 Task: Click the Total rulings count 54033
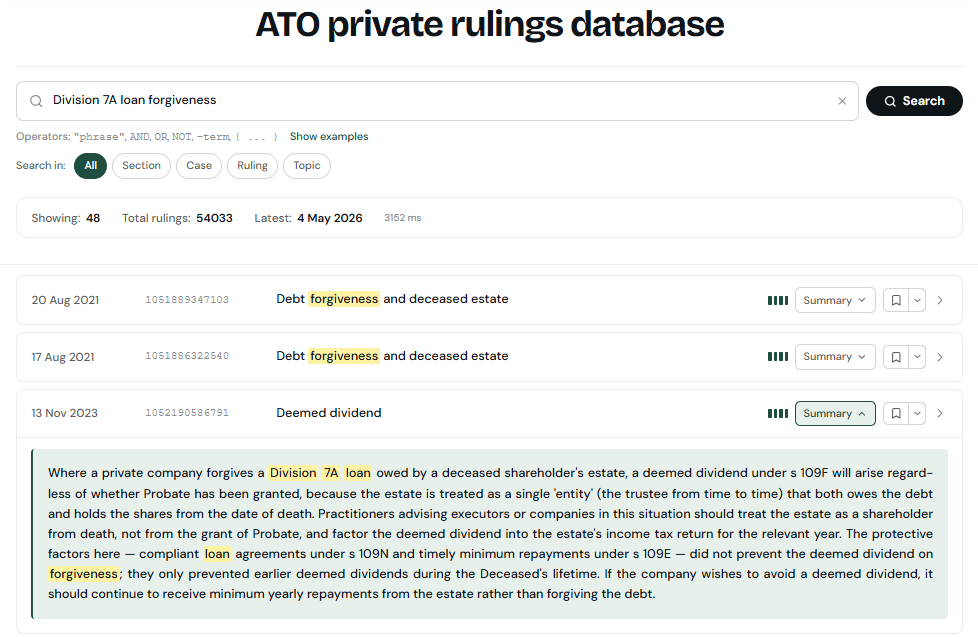coord(215,218)
